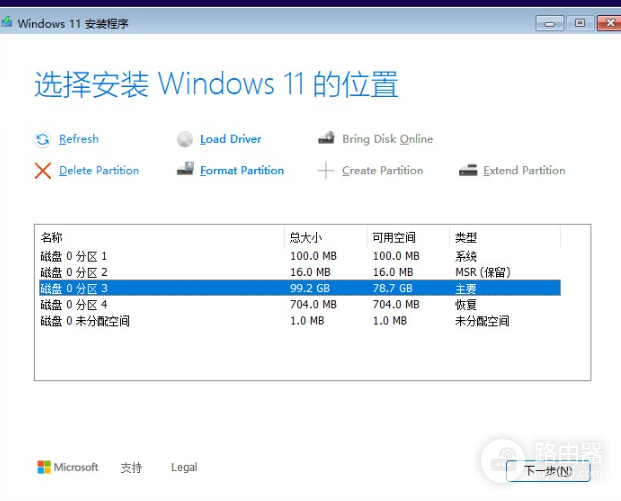This screenshot has width=621, height=501.
Task: Click the MSR (保留) type cell
Action: tap(483, 272)
